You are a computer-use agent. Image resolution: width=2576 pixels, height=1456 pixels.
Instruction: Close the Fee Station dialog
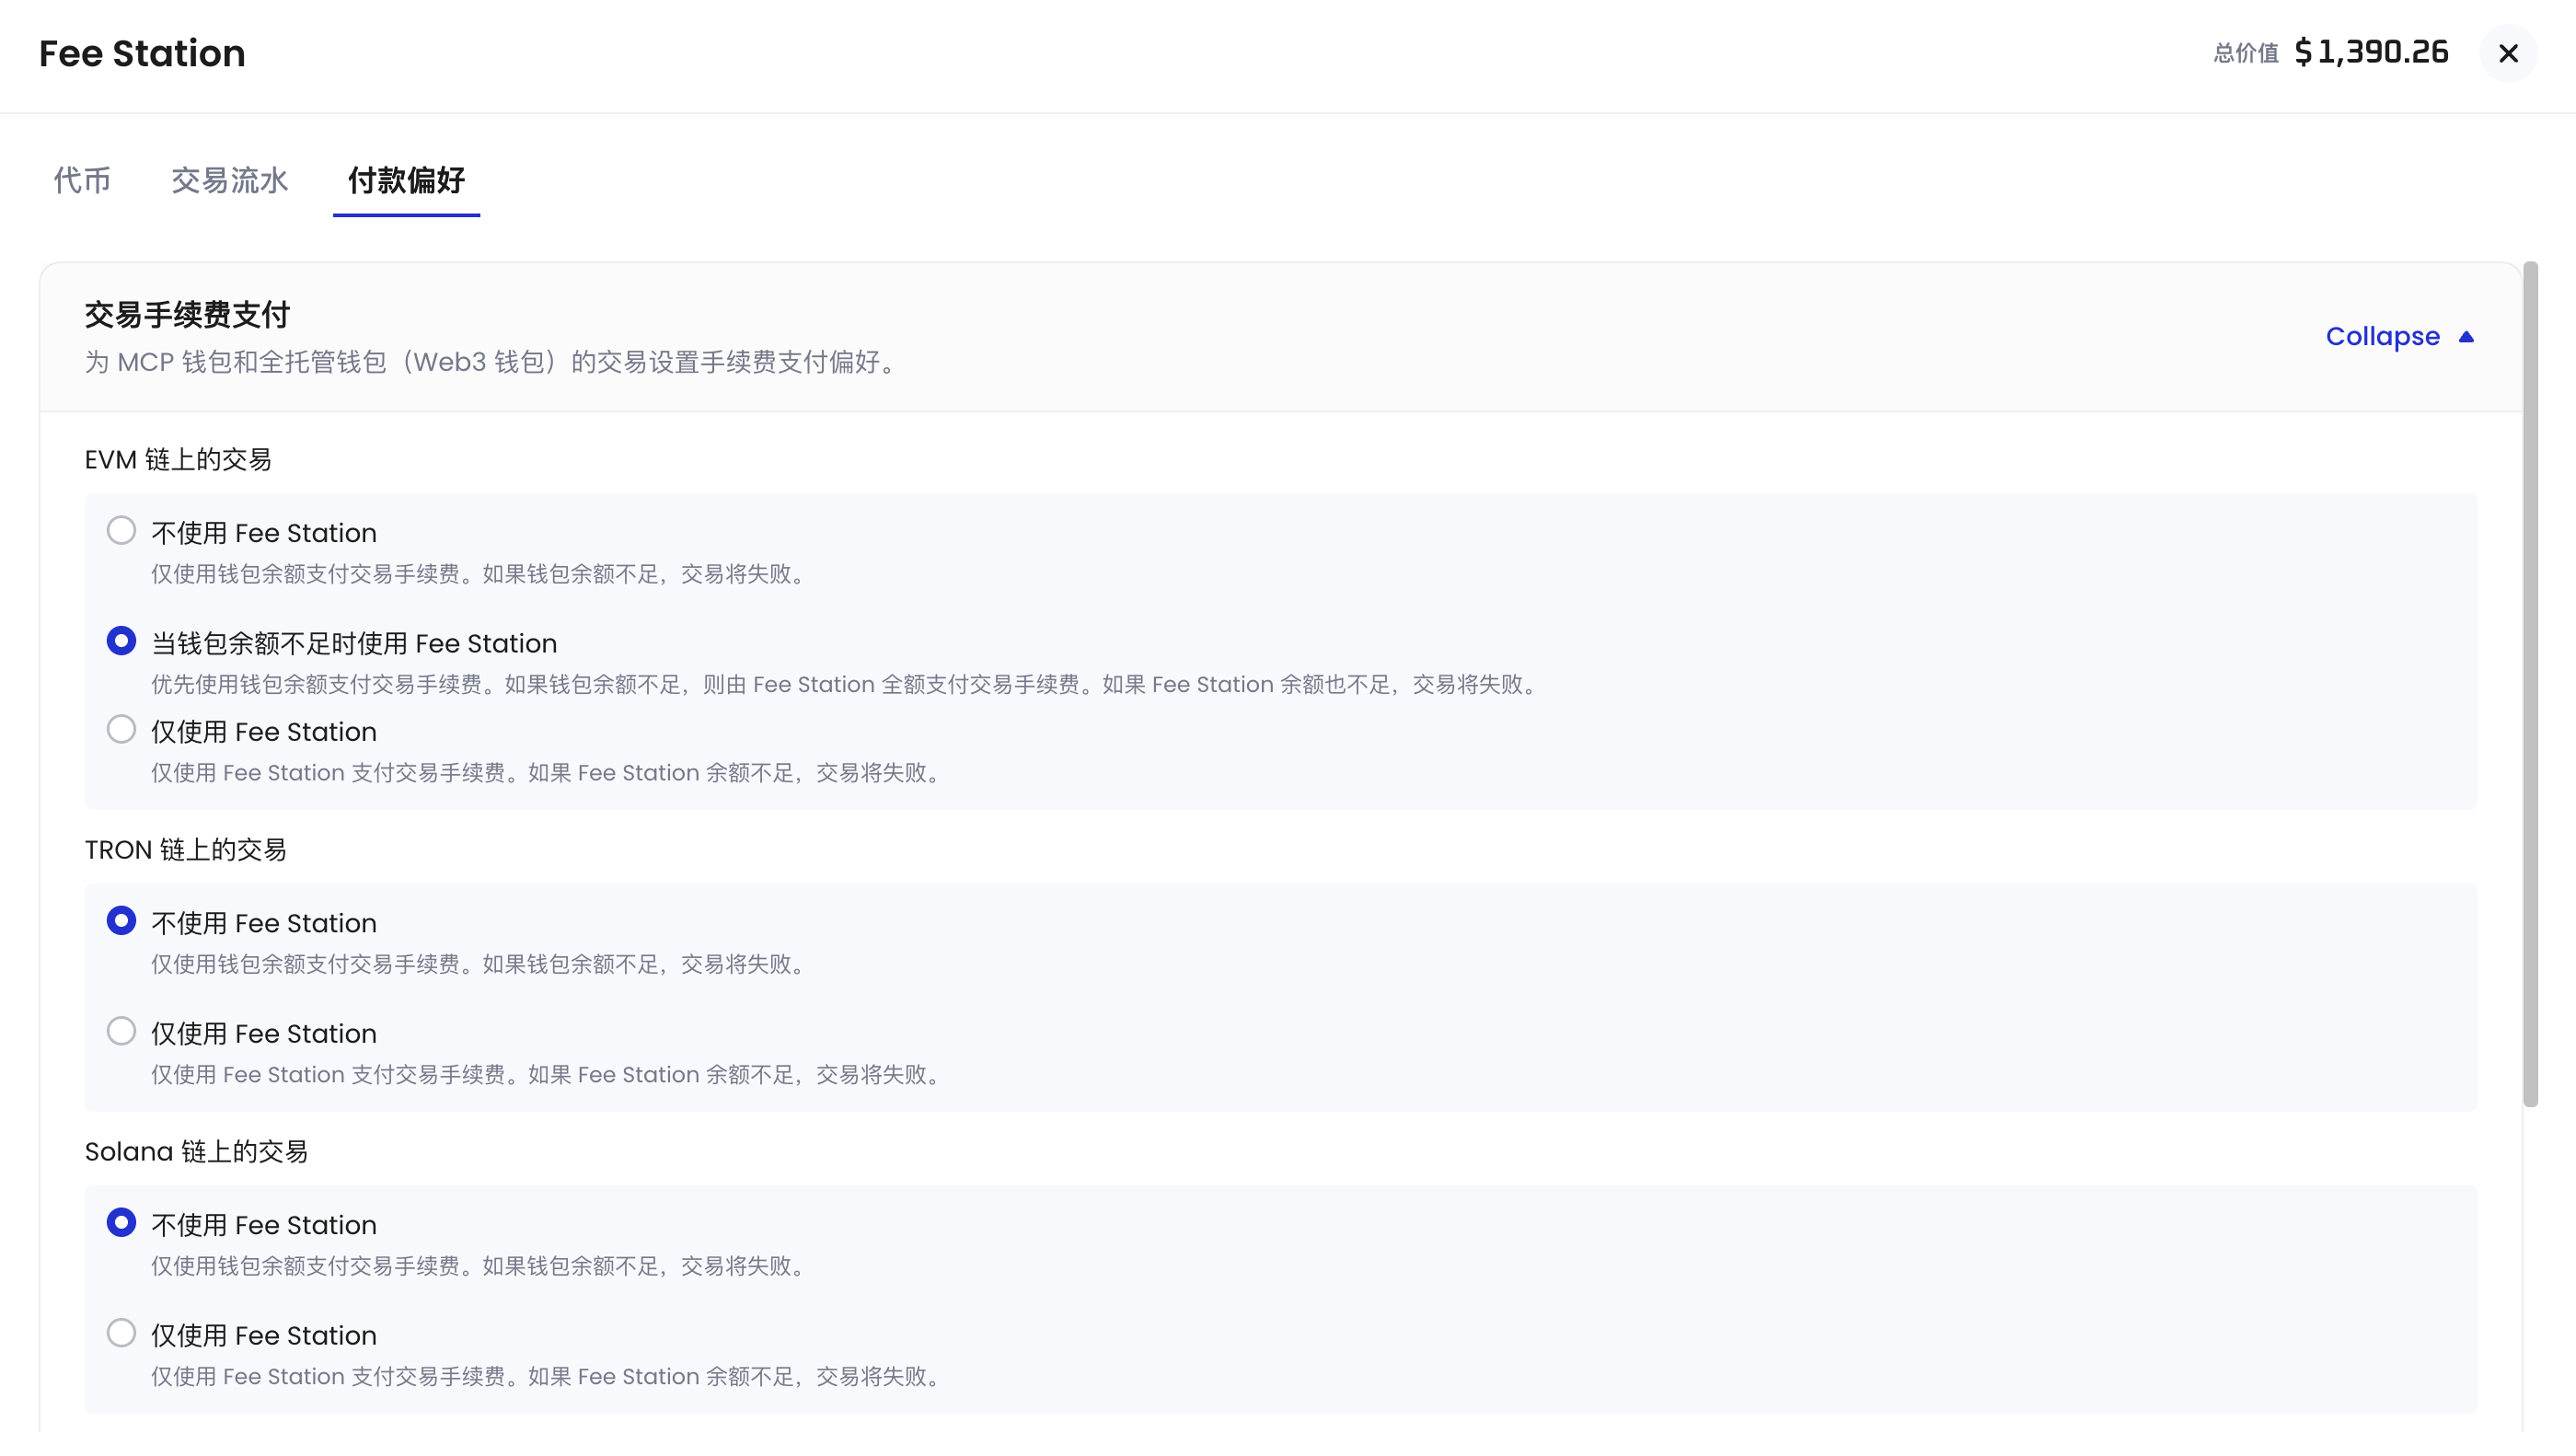coord(2507,53)
